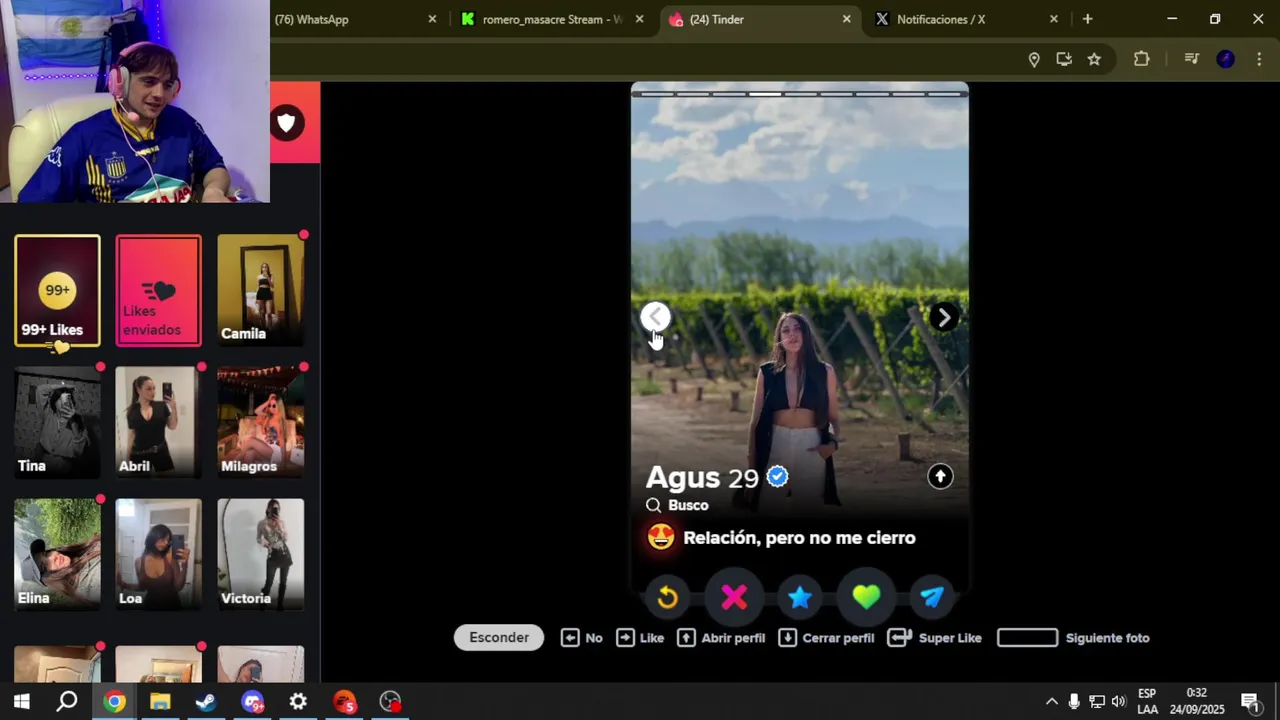Open Settings gear in taskbar

298,701
